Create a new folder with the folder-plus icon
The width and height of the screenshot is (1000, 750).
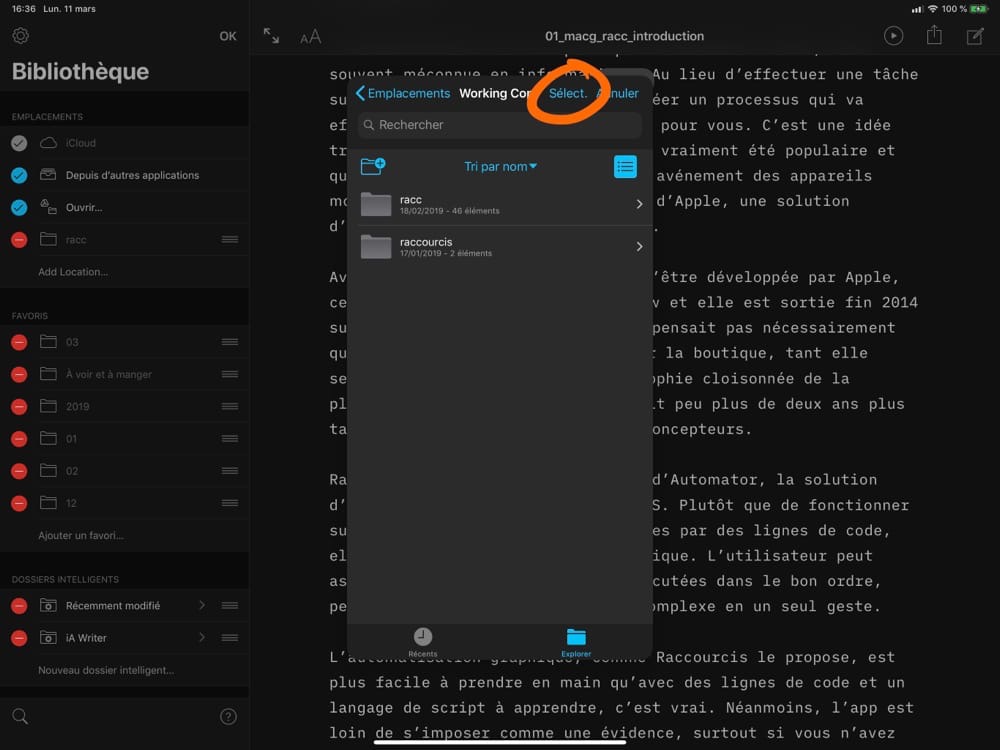click(373, 166)
